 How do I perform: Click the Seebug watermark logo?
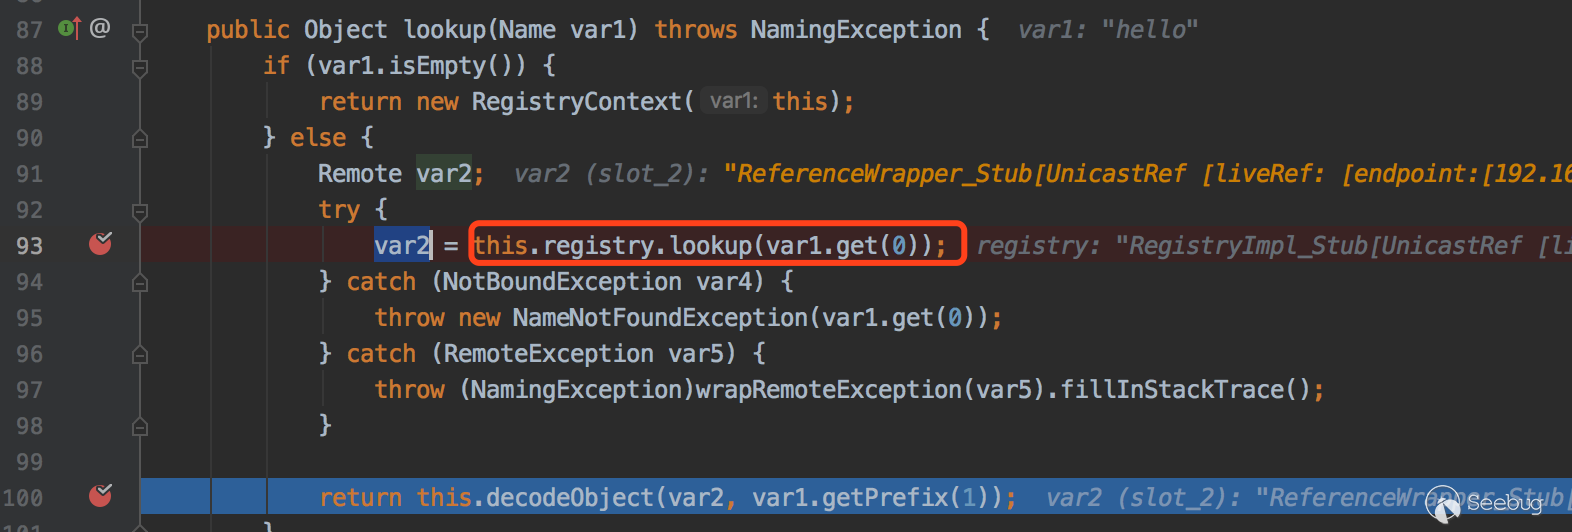coord(1485,504)
